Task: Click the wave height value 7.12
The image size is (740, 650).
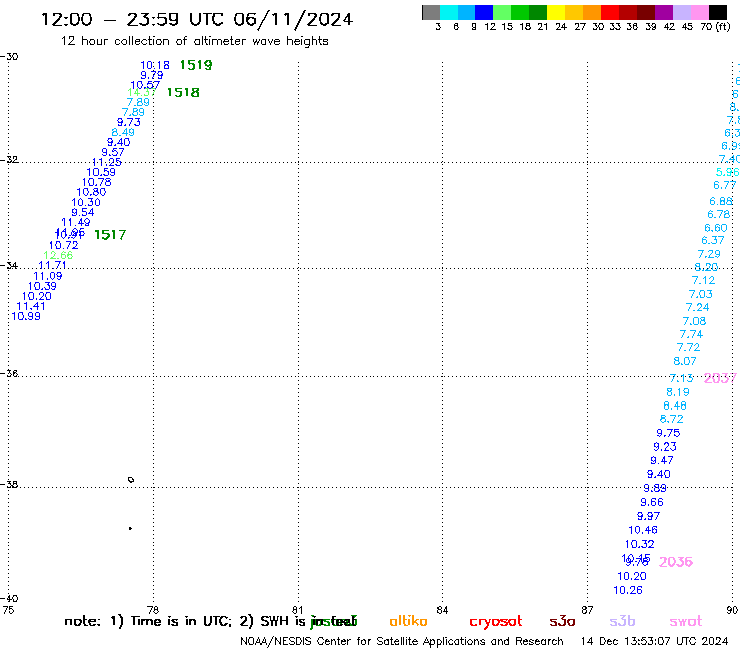Action: [x=703, y=280]
